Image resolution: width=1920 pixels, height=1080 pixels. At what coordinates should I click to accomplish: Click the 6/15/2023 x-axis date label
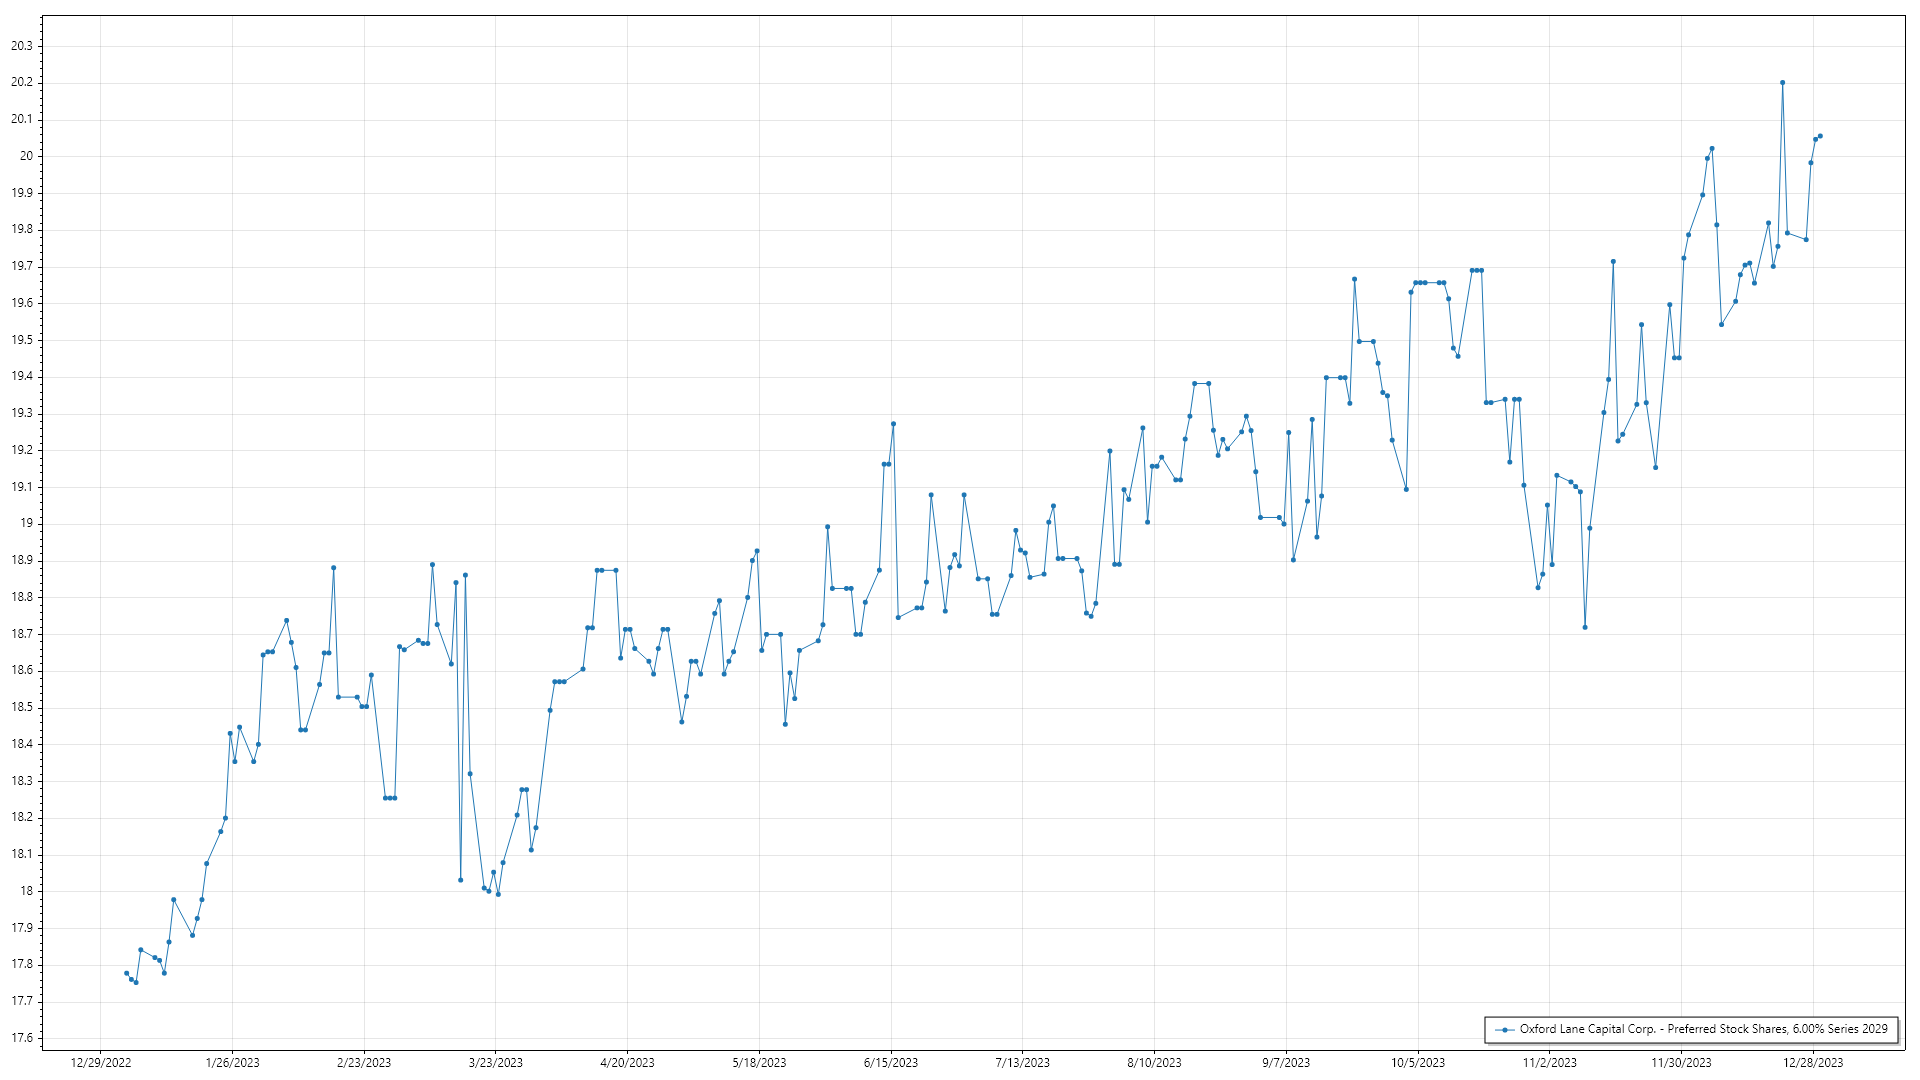point(891,1063)
